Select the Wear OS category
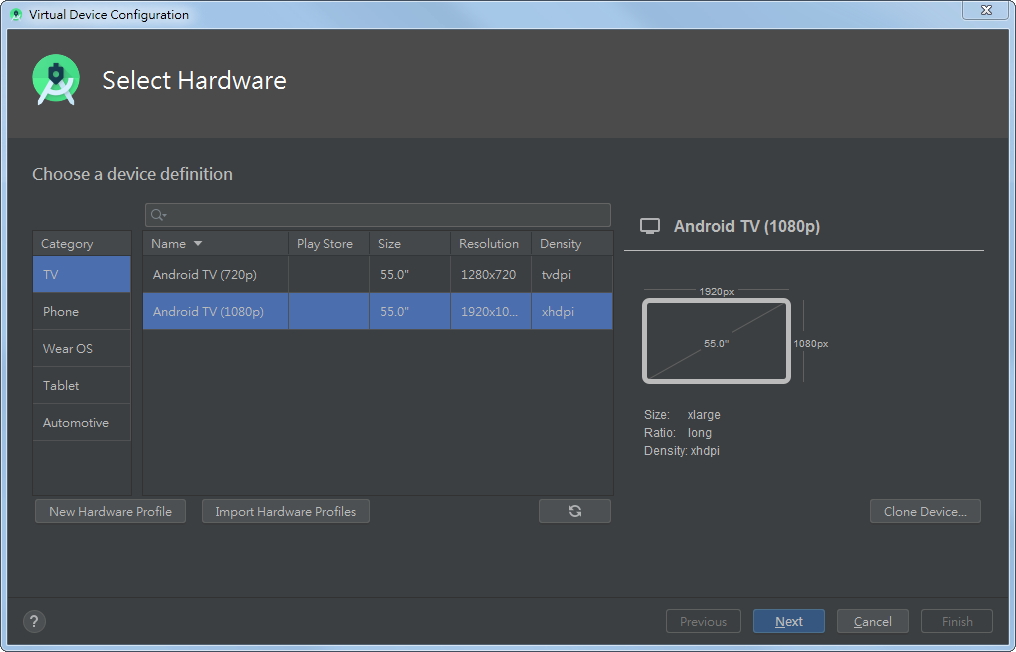This screenshot has height=652, width=1016. coord(82,349)
